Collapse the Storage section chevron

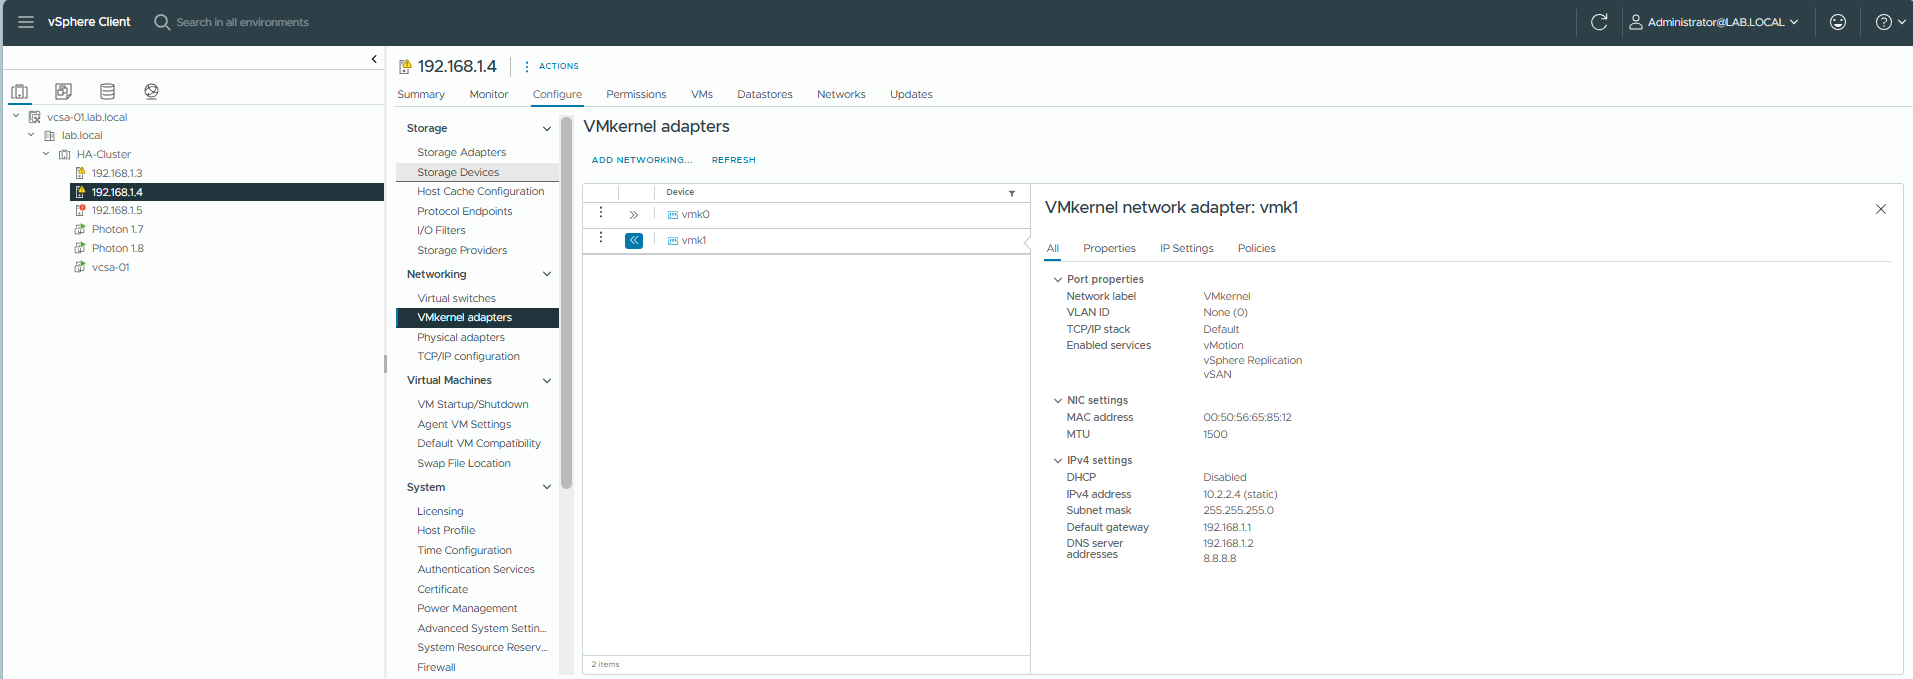pos(547,128)
